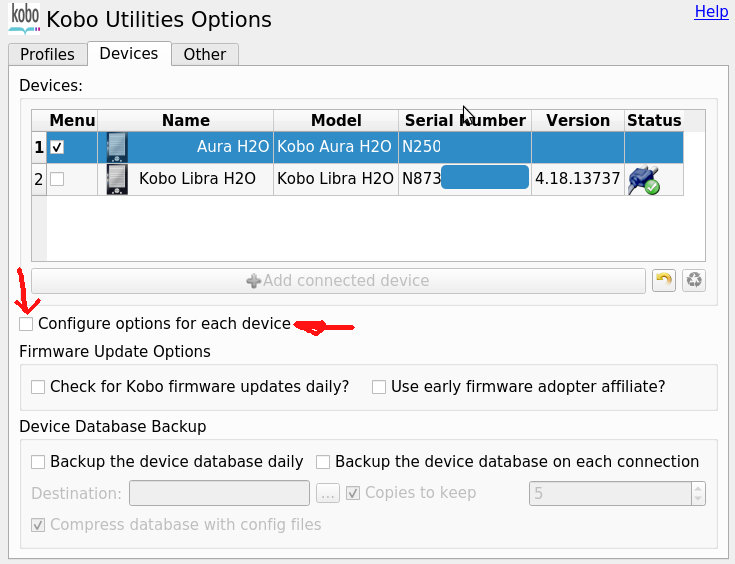Image resolution: width=735 pixels, height=564 pixels.
Task: Click the recycle icon button beside undo
Action: [x=694, y=281]
